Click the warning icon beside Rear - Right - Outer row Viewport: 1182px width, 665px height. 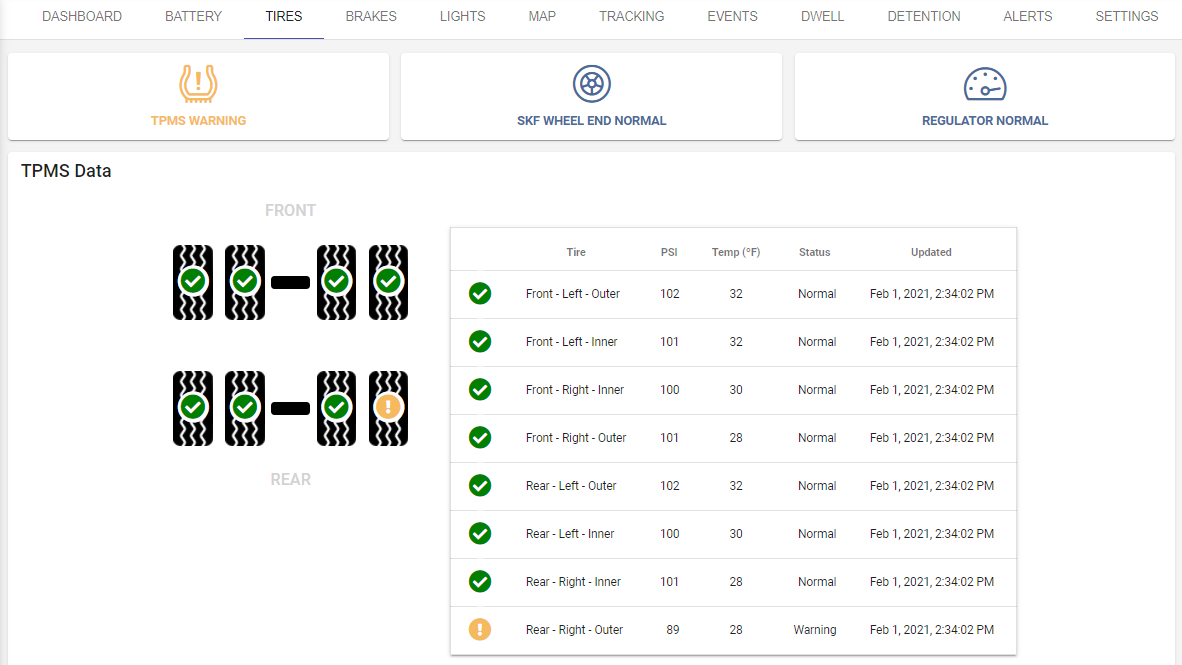pyautogui.click(x=480, y=629)
